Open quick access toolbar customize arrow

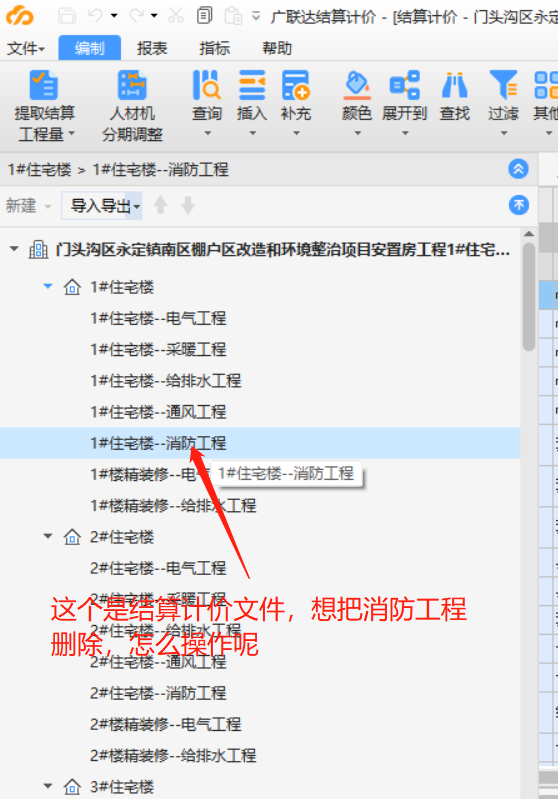[256, 16]
